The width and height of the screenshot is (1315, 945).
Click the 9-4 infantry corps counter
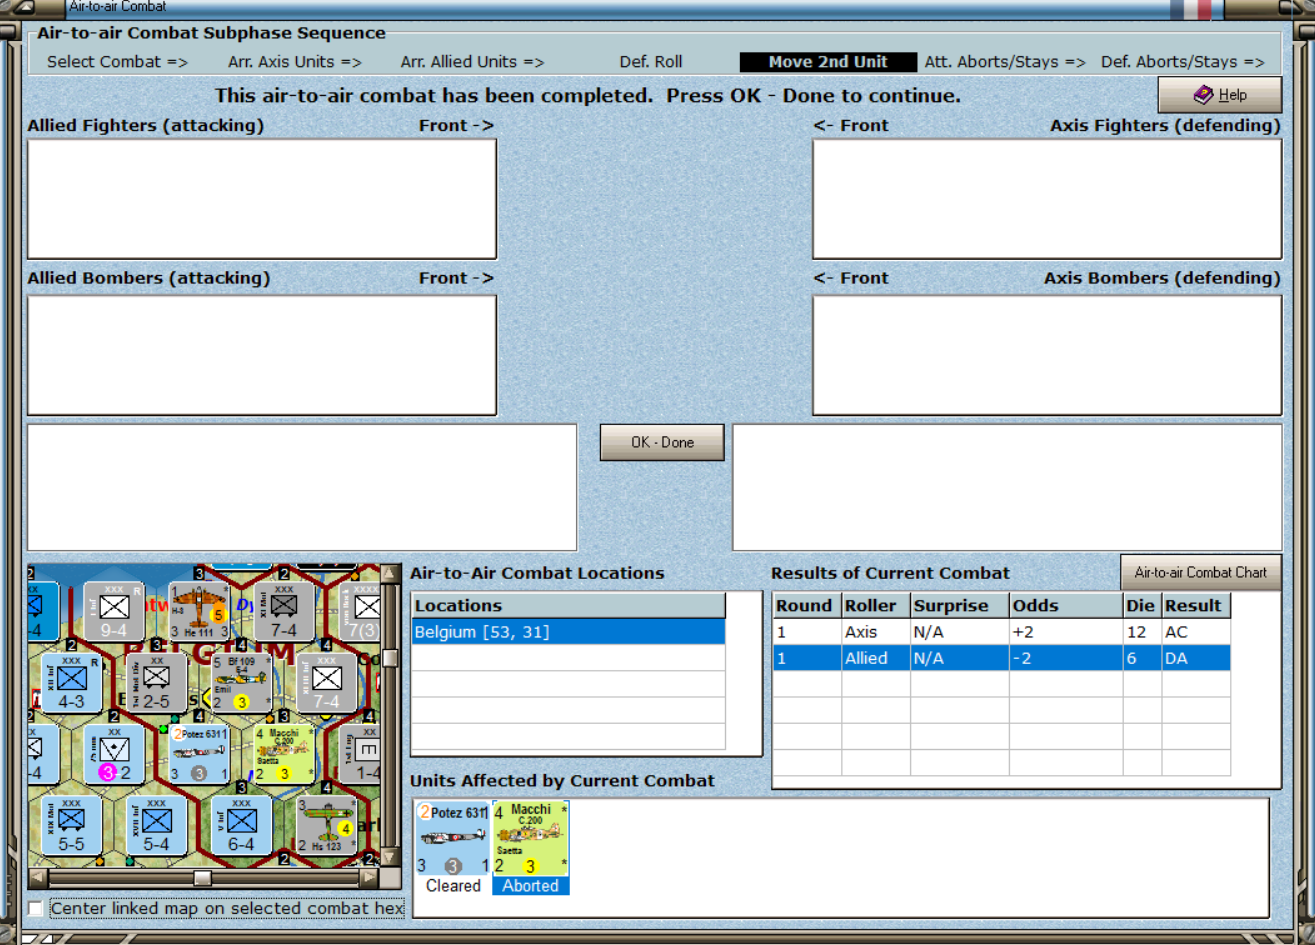pos(114,610)
